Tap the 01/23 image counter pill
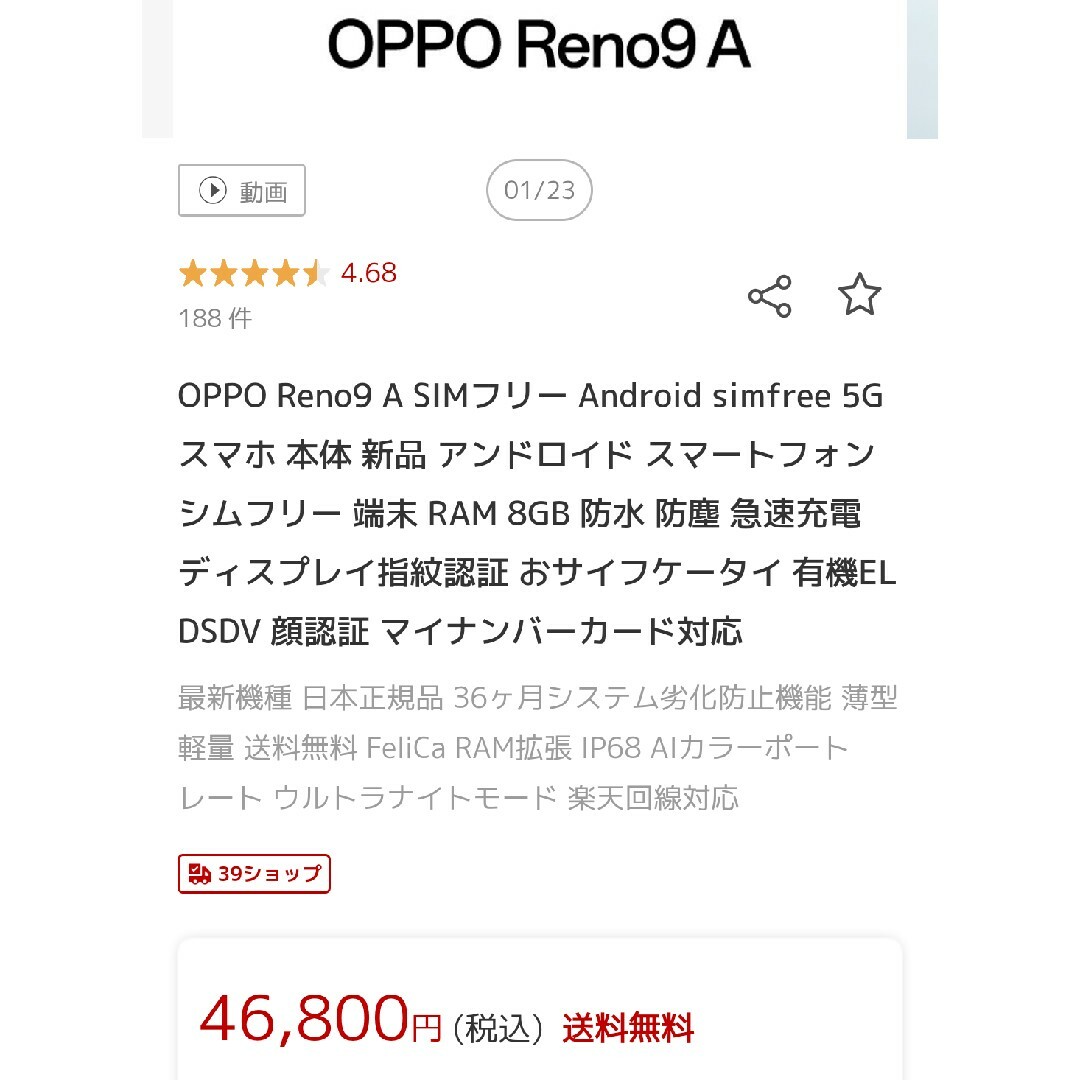Image resolution: width=1080 pixels, height=1080 pixels. (x=539, y=190)
